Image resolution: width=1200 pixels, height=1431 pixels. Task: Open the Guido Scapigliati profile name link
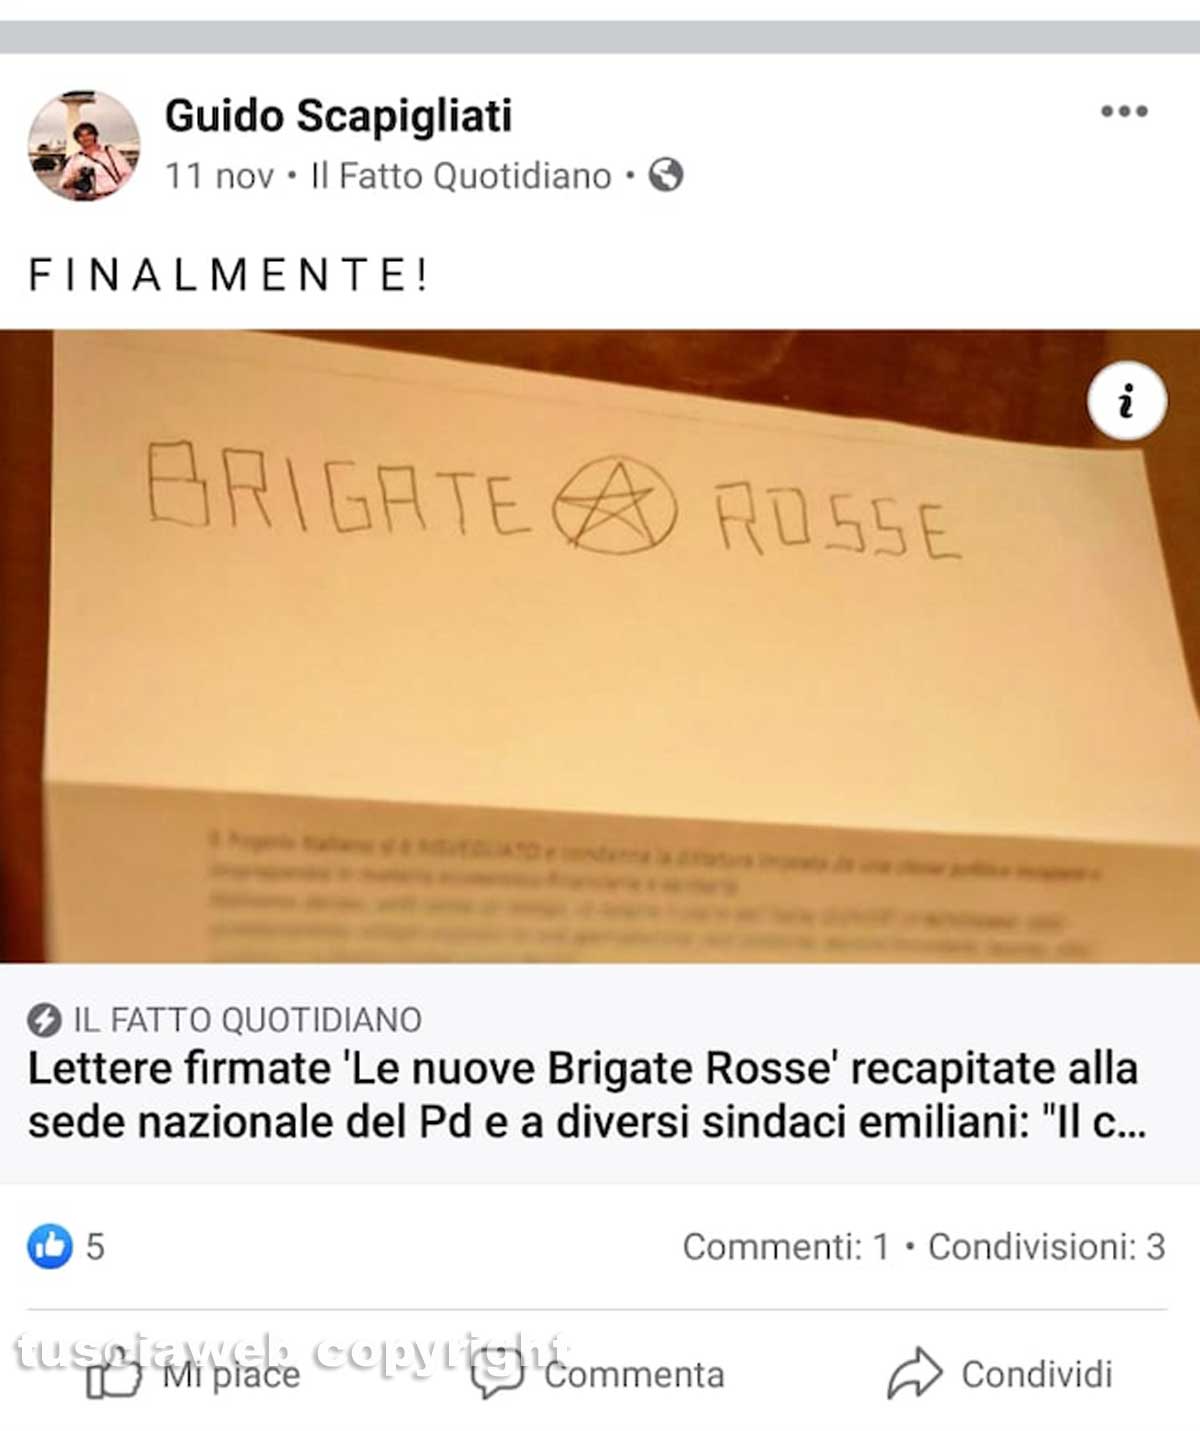pyautogui.click(x=338, y=116)
